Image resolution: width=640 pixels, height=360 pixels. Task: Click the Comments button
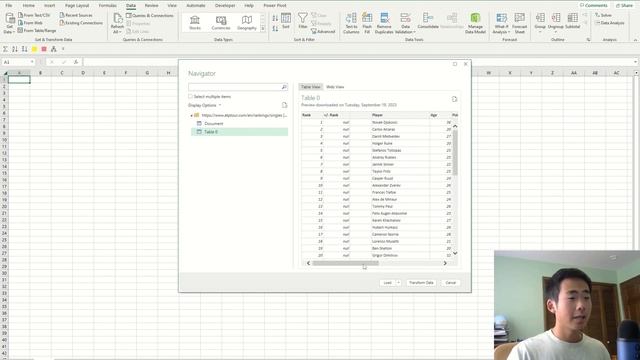point(594,6)
